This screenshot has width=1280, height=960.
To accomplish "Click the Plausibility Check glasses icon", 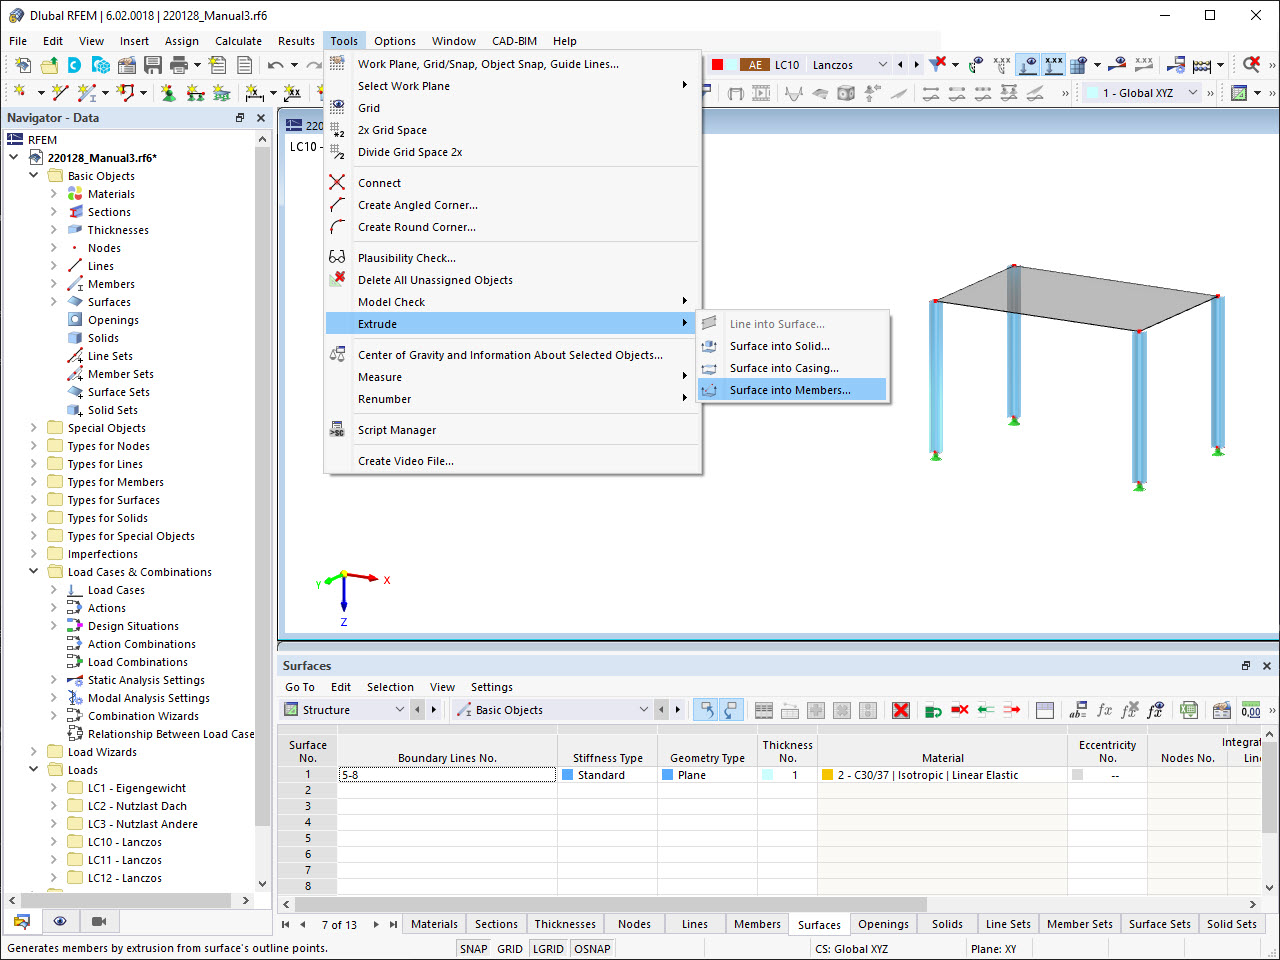I will coord(338,258).
